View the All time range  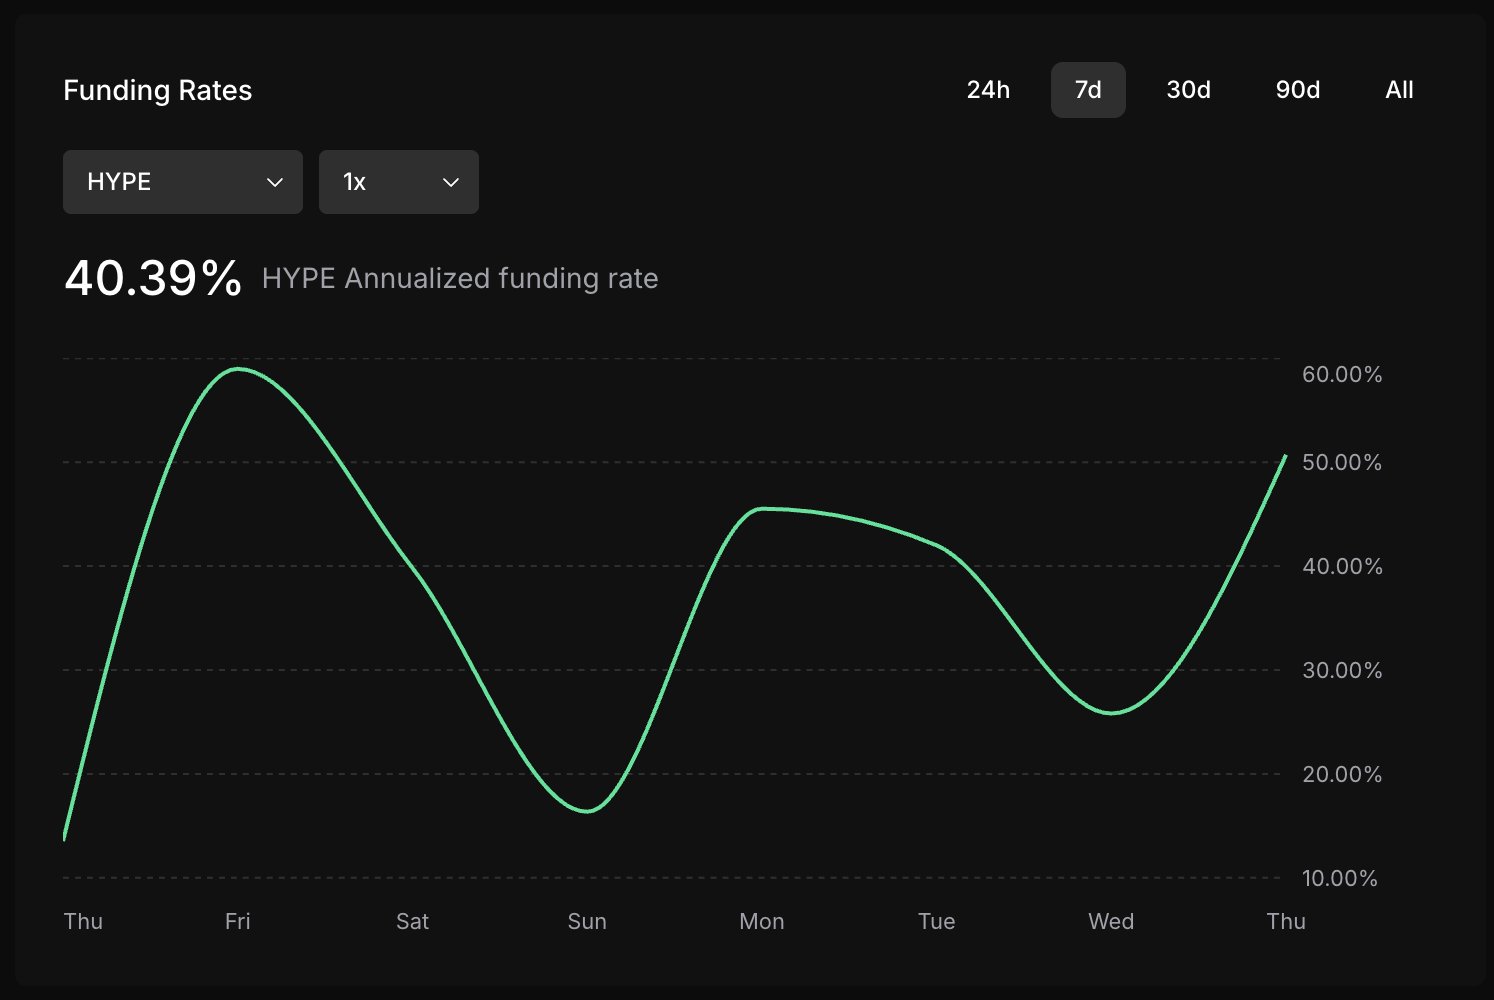1399,90
